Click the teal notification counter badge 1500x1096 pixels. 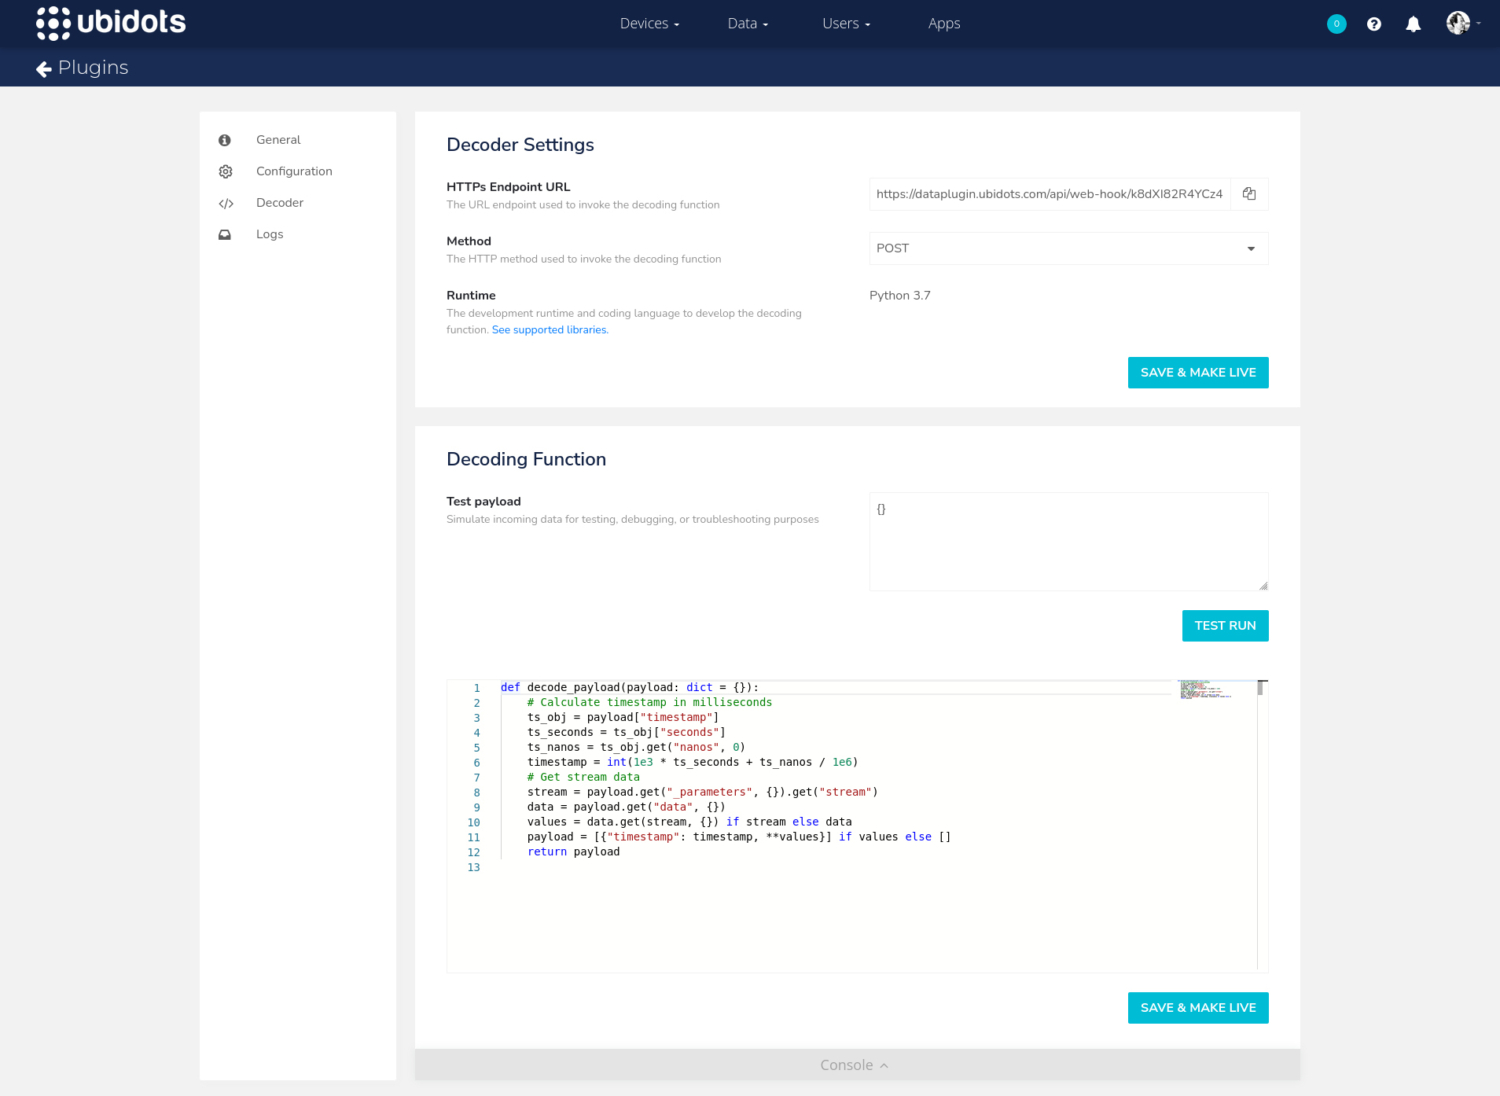point(1336,24)
